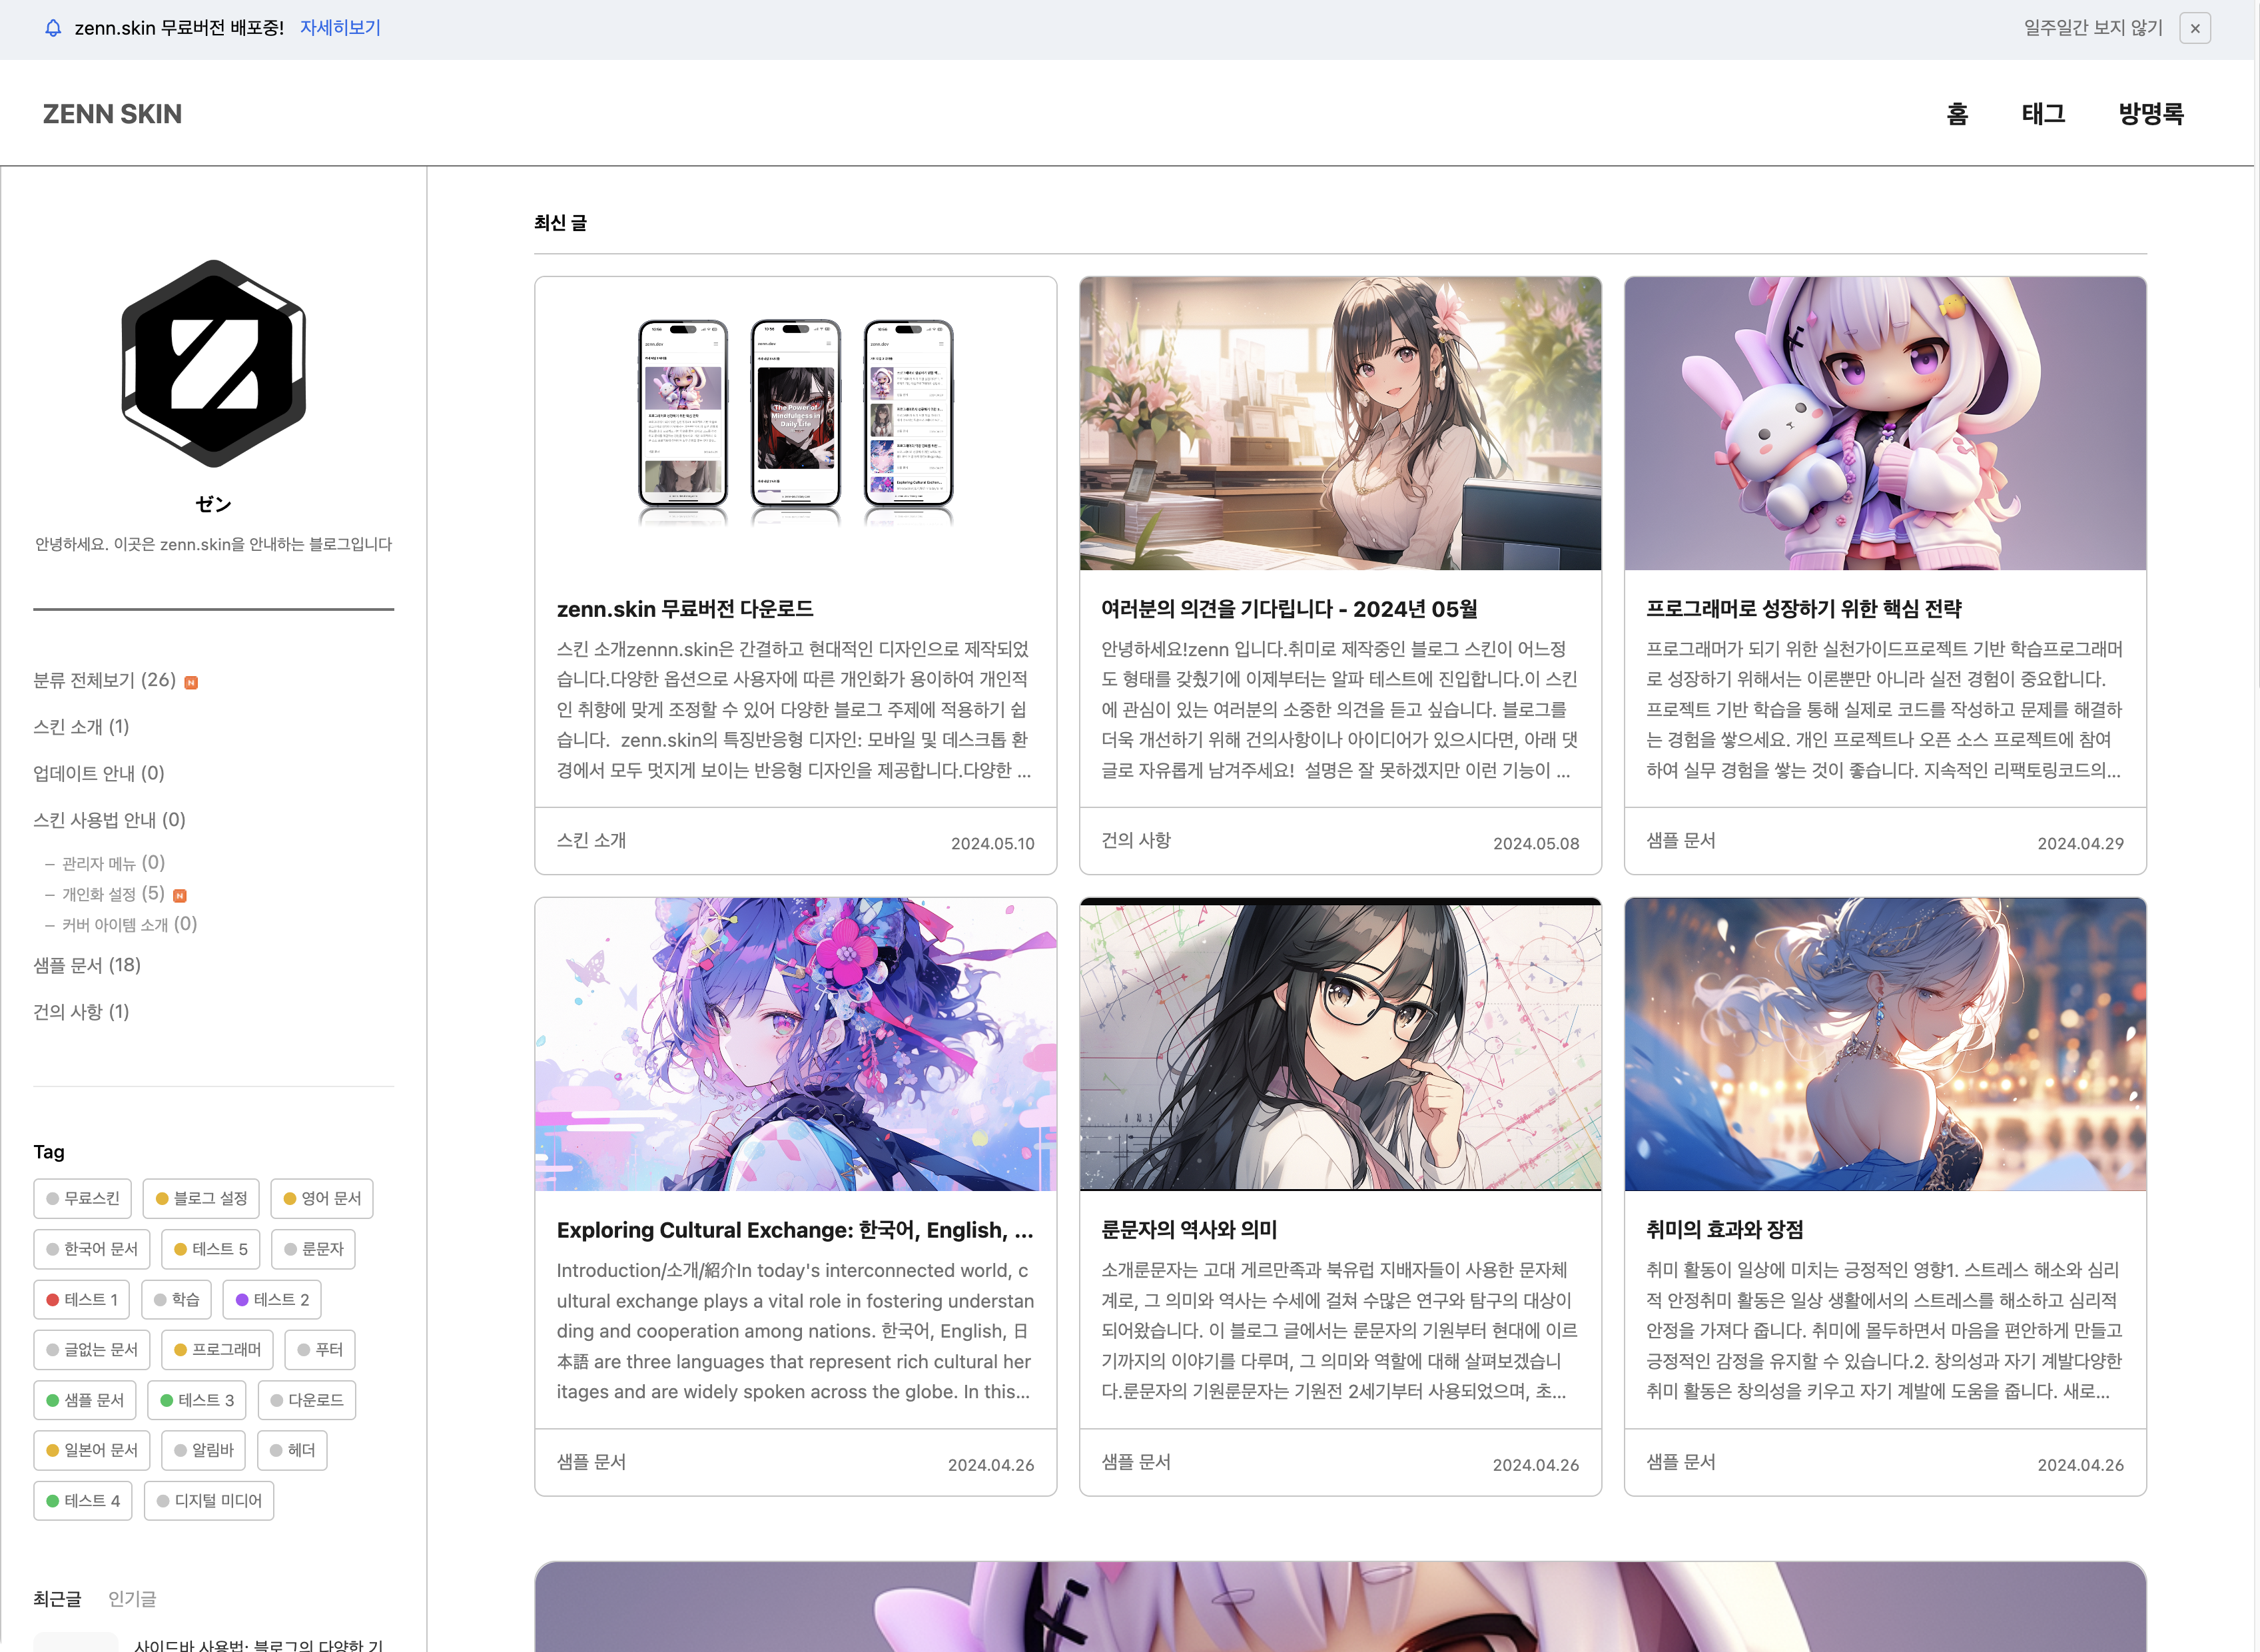Click the ZENN SKIN site title
The width and height of the screenshot is (2260, 1652).
[112, 114]
